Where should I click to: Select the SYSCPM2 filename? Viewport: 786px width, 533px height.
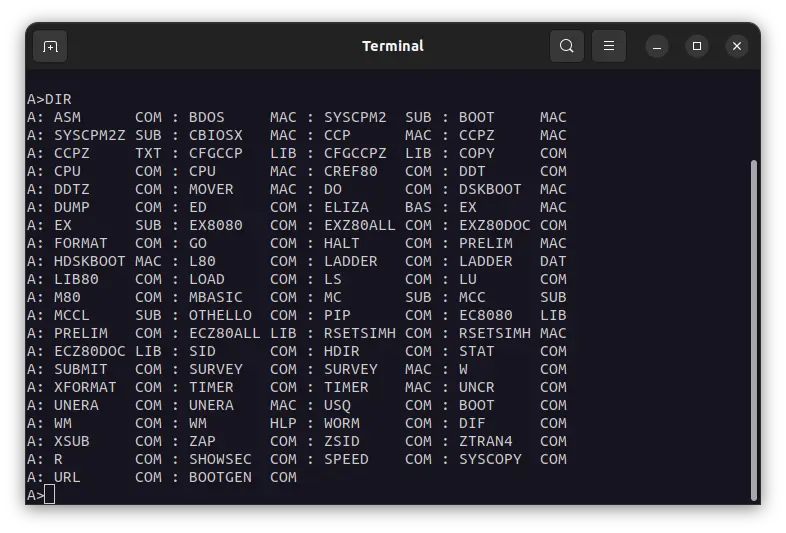(355, 117)
